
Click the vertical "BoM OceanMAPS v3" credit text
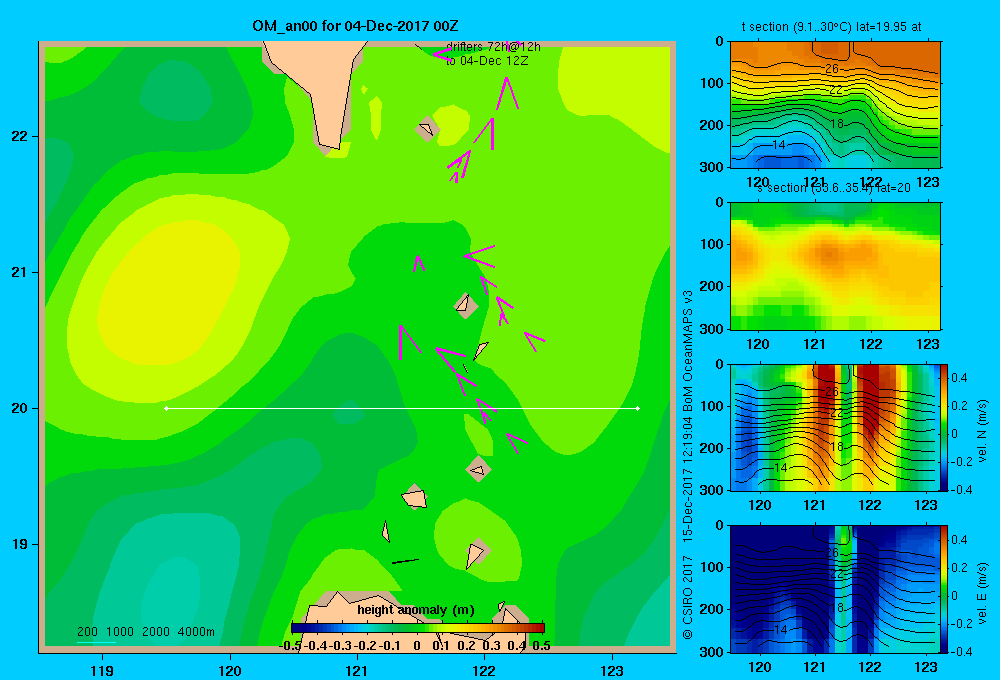pos(688,351)
